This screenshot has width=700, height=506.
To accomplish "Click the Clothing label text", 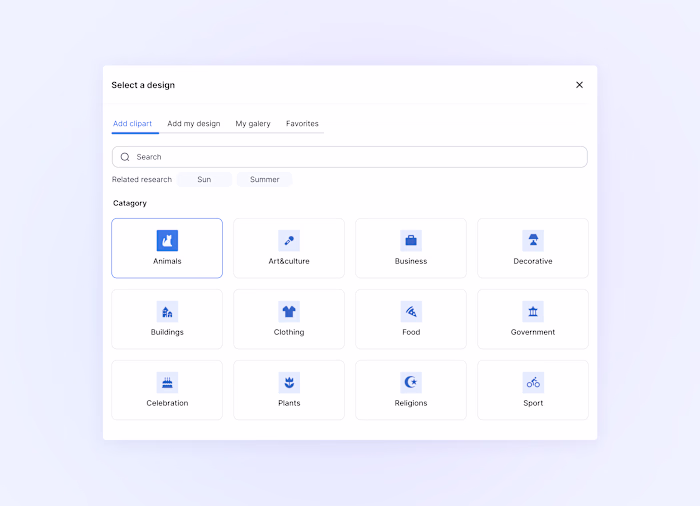I will [x=289, y=332].
